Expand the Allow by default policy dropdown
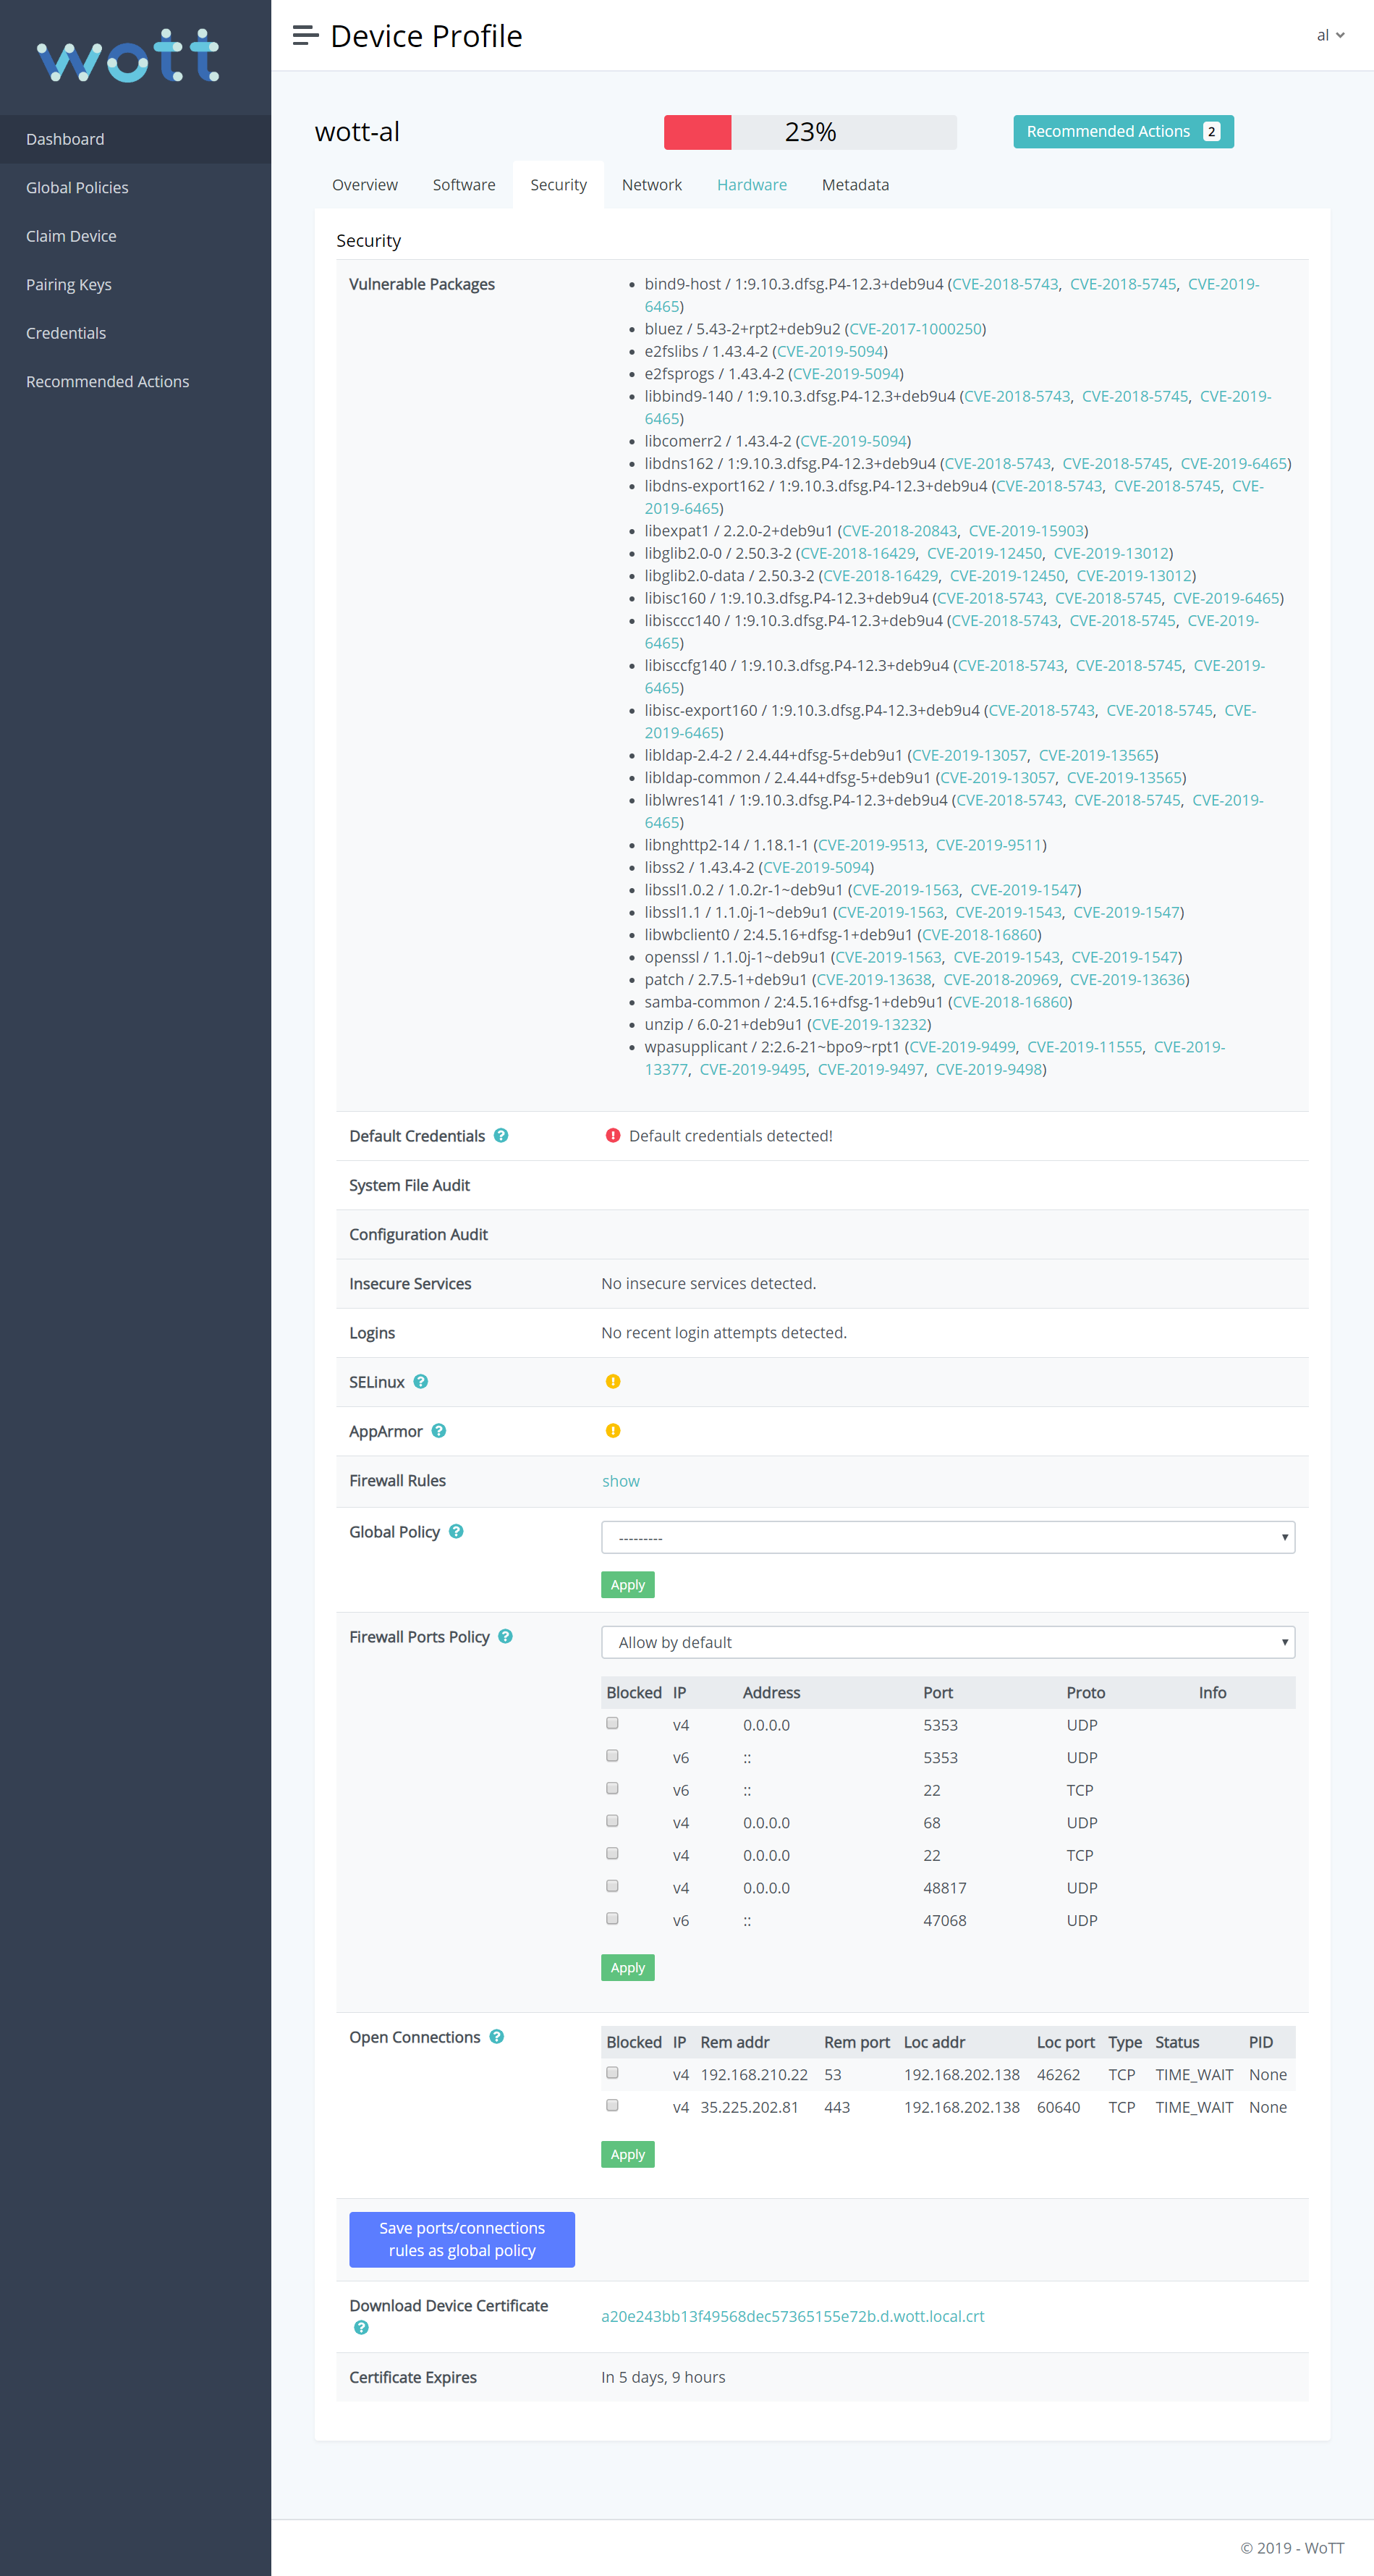This screenshot has height=2576, width=1374. pyautogui.click(x=947, y=1642)
